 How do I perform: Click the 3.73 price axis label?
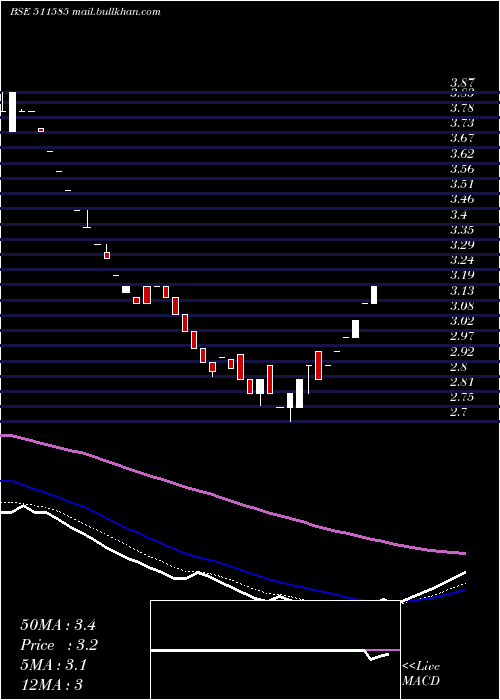462,123
